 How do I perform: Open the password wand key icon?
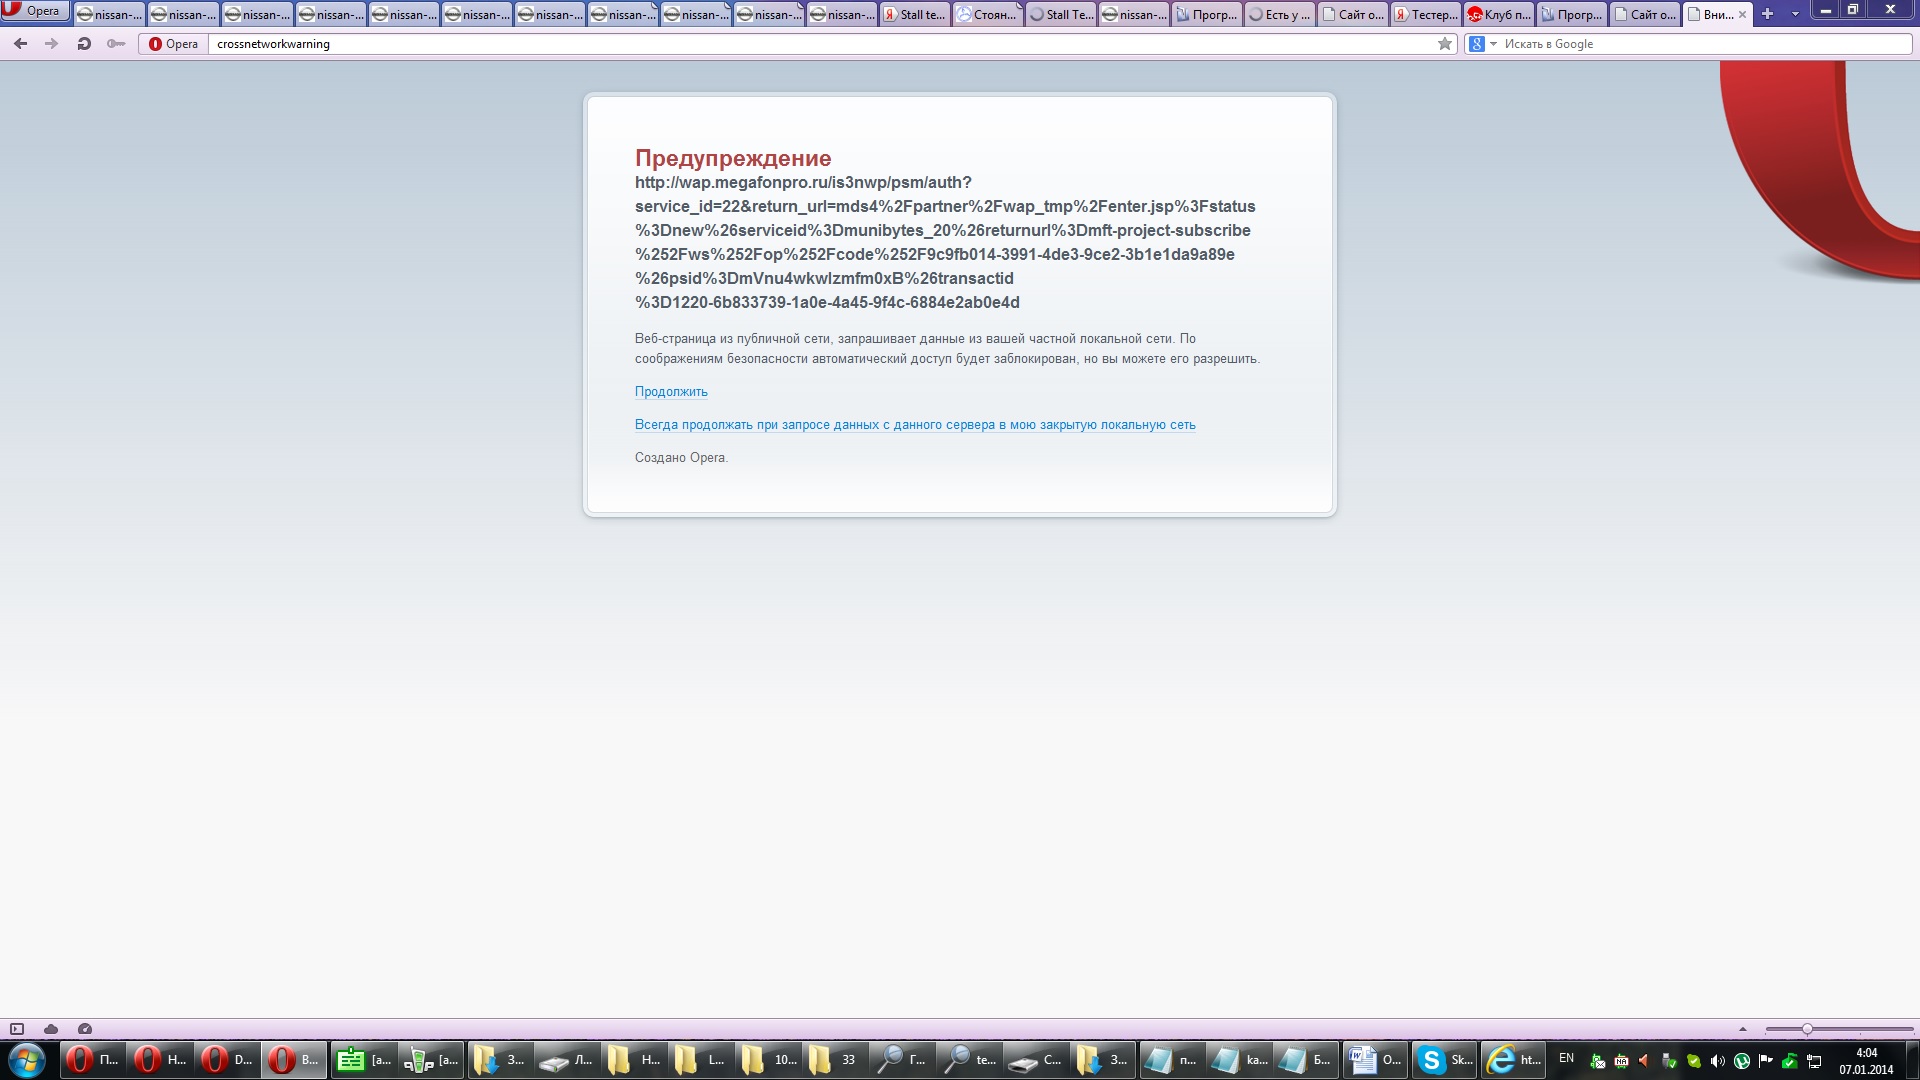pos(116,44)
